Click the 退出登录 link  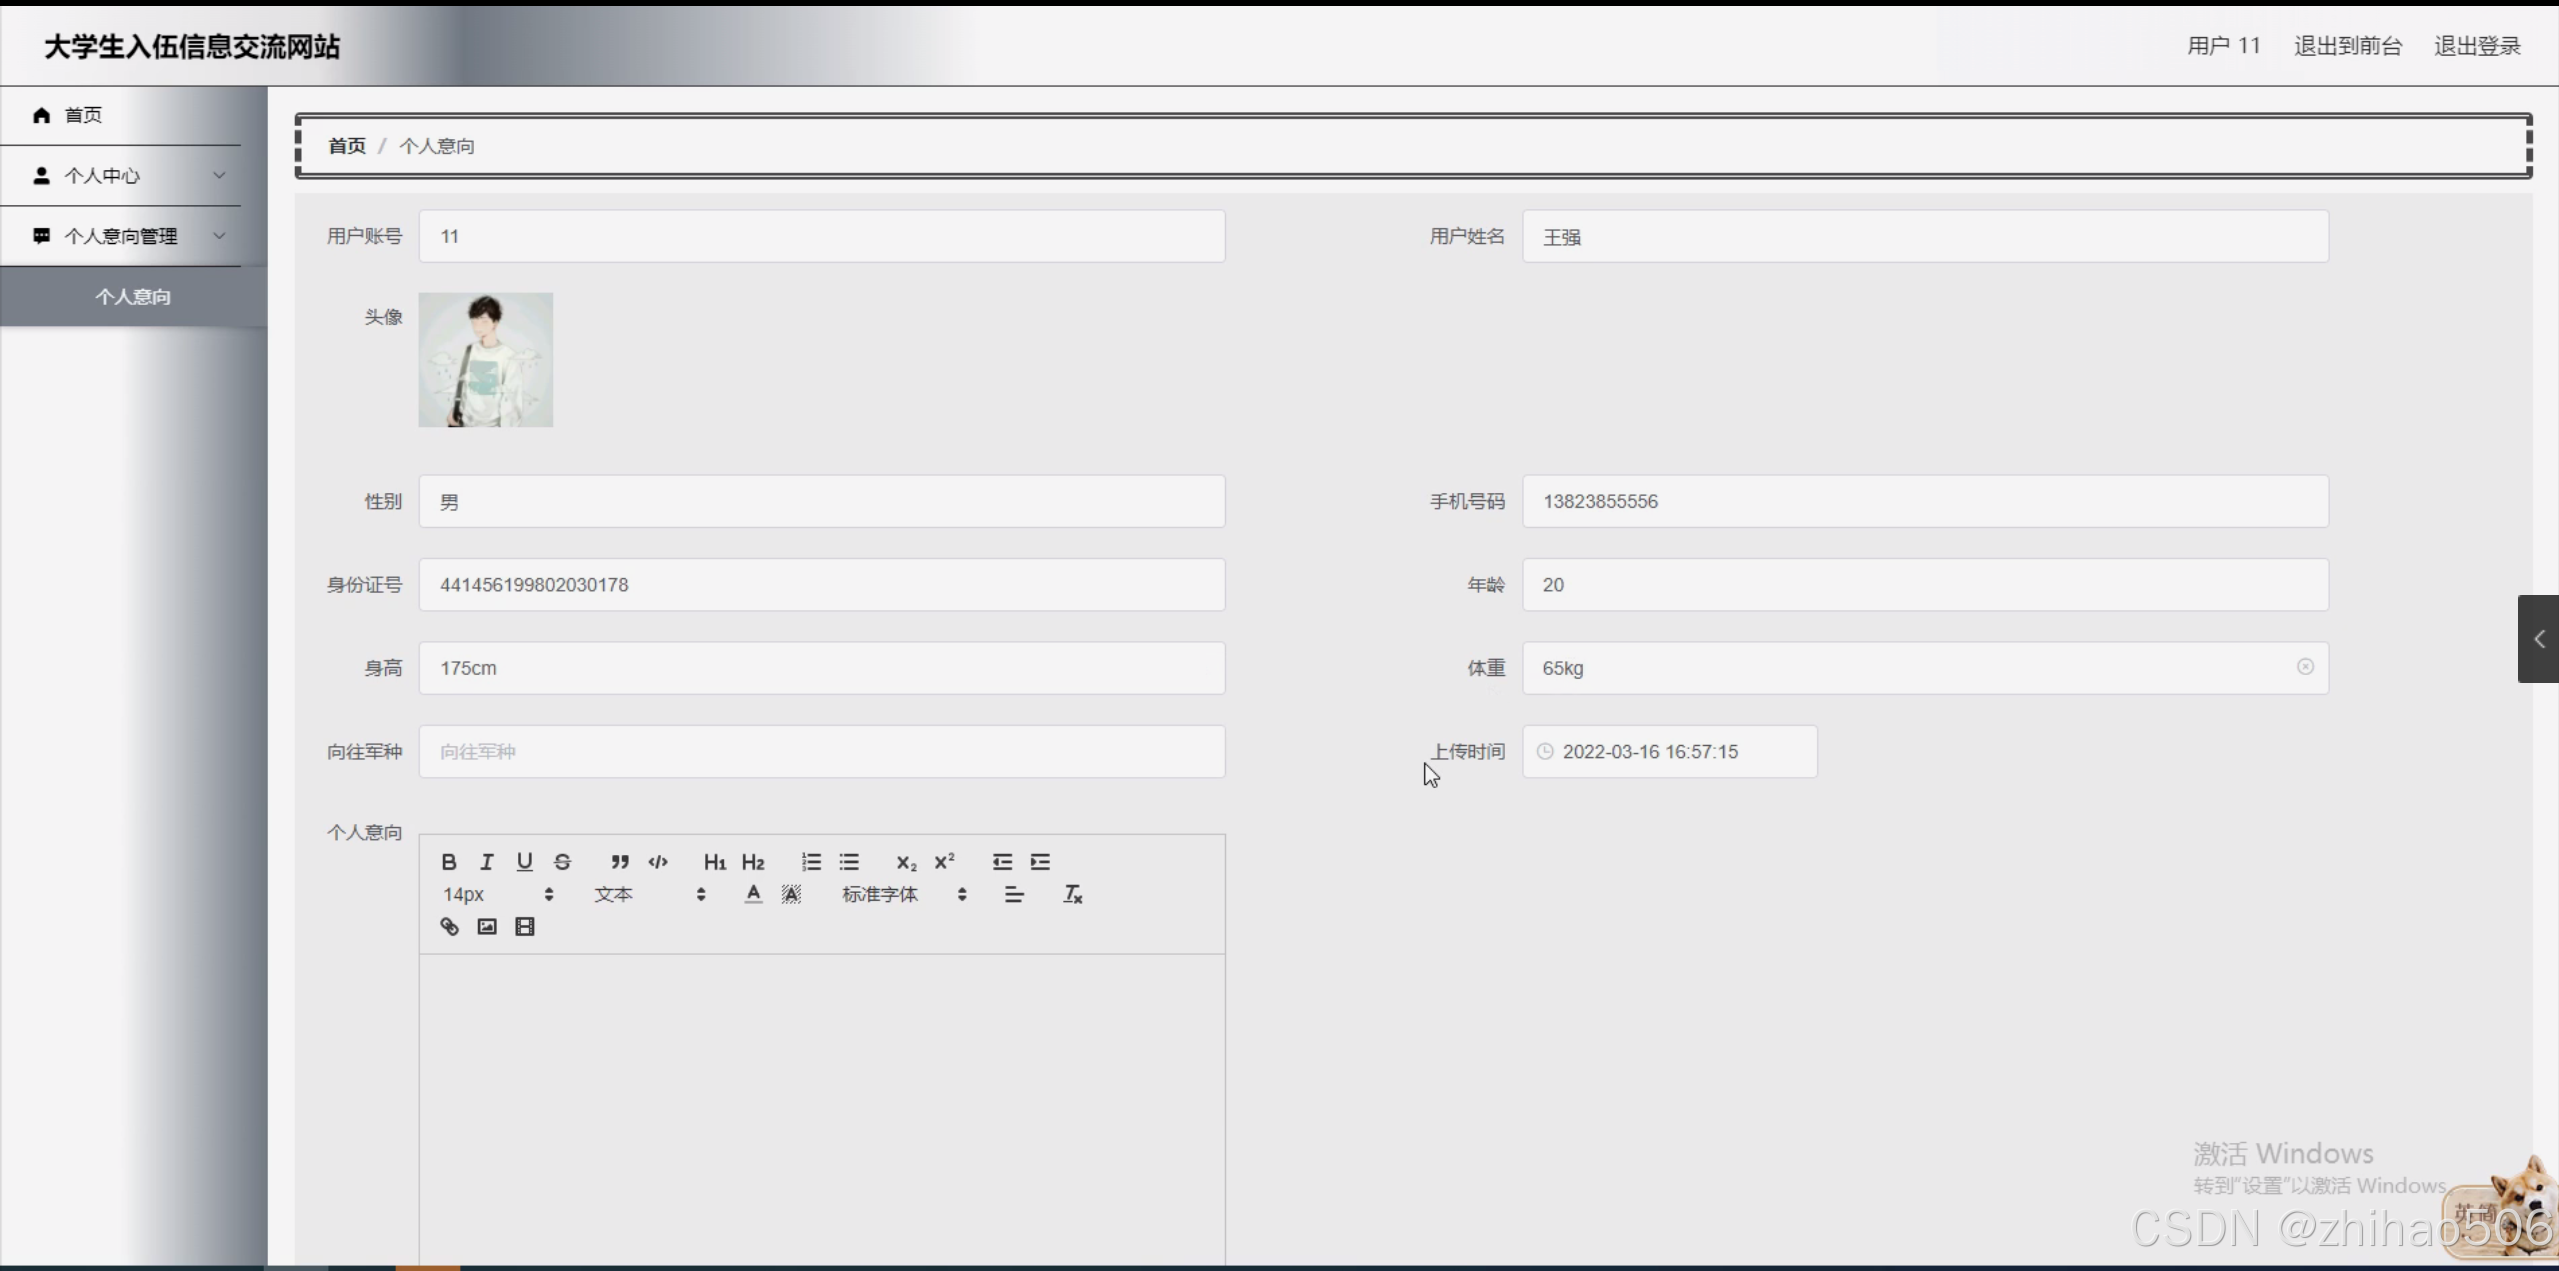[2476, 46]
